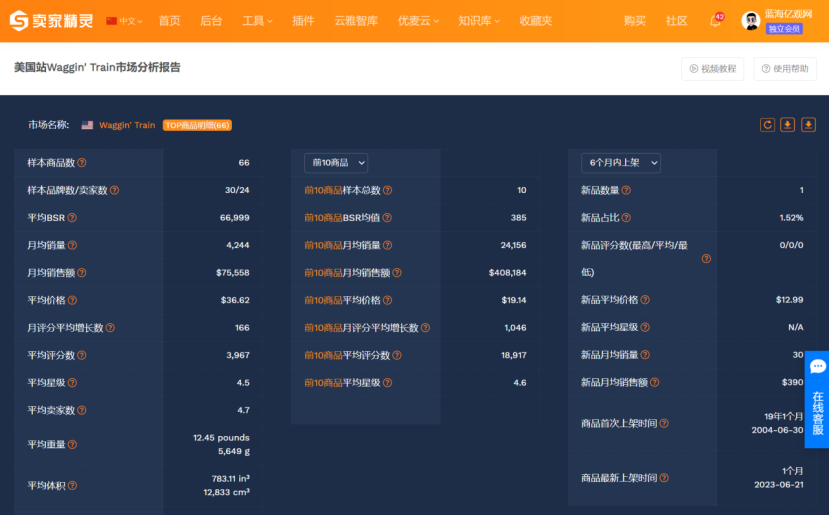Click help icon next to 样本商品数
This screenshot has height=515, width=829.
coord(82,163)
